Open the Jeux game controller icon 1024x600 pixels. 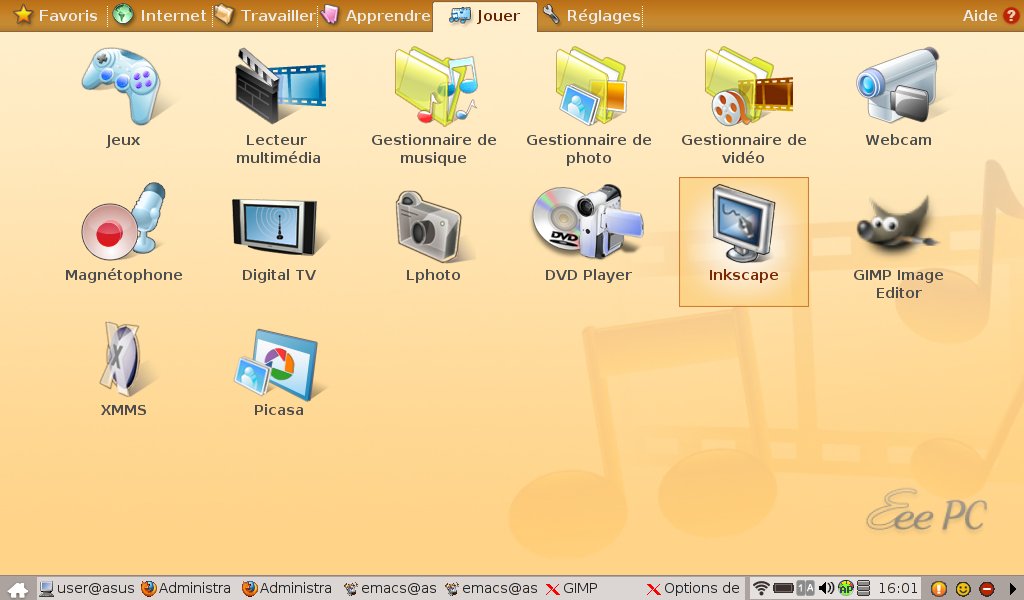pyautogui.click(x=123, y=85)
